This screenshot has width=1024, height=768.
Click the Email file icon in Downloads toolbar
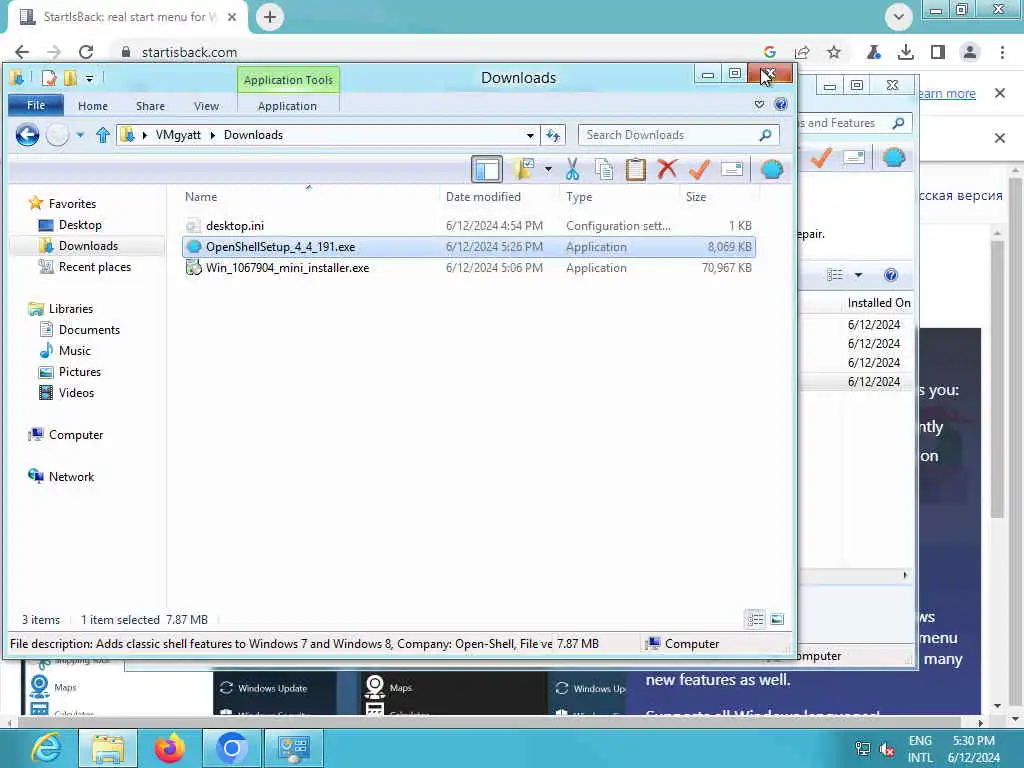[732, 170]
